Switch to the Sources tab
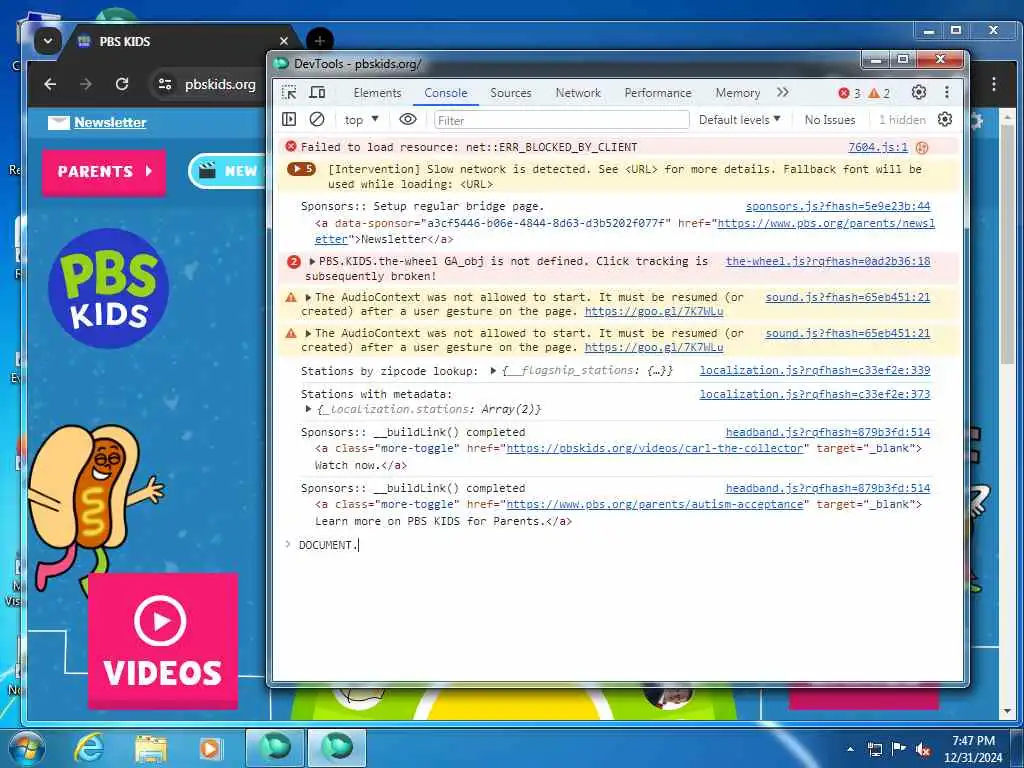This screenshot has width=1024, height=768. click(x=511, y=93)
